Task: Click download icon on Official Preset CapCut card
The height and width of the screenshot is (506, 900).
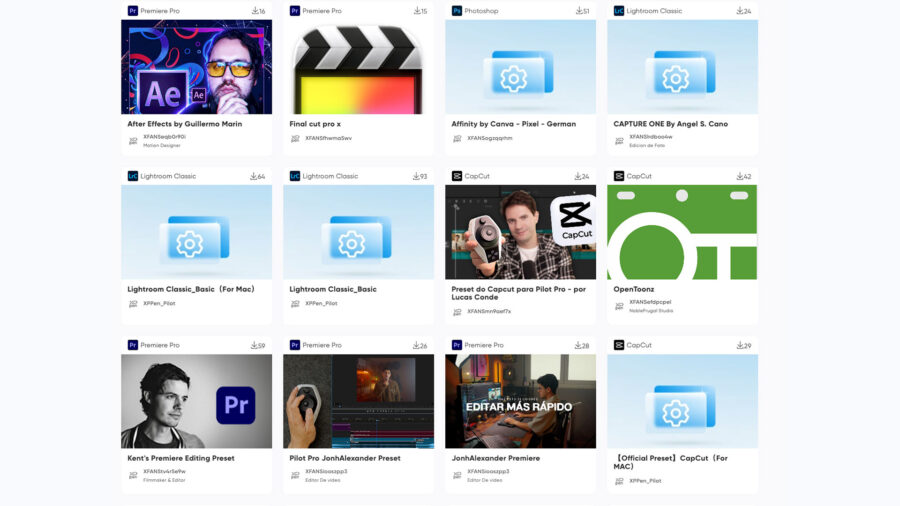Action: [x=740, y=345]
